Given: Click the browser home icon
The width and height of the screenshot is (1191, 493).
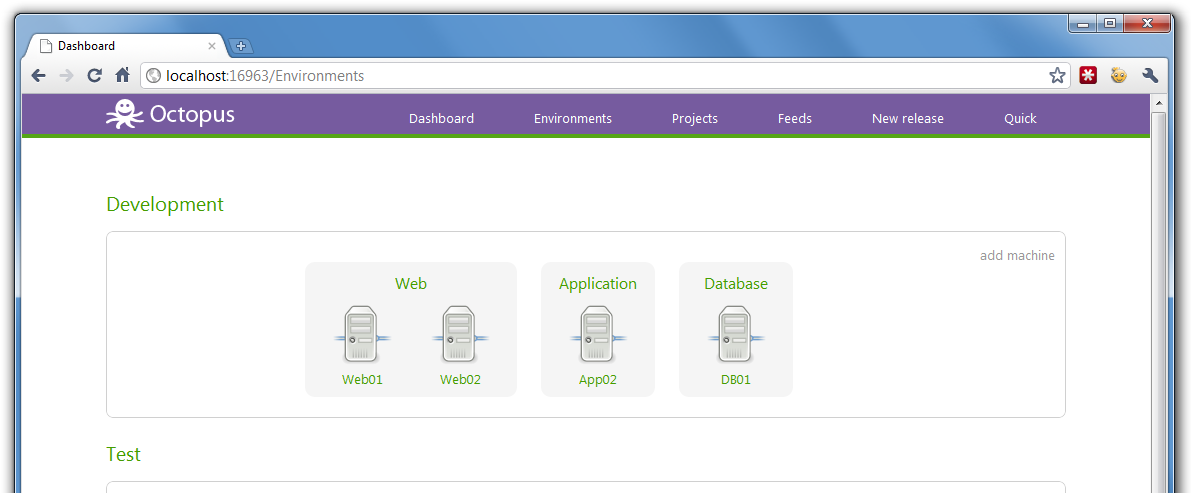Looking at the screenshot, I should click(x=122, y=75).
